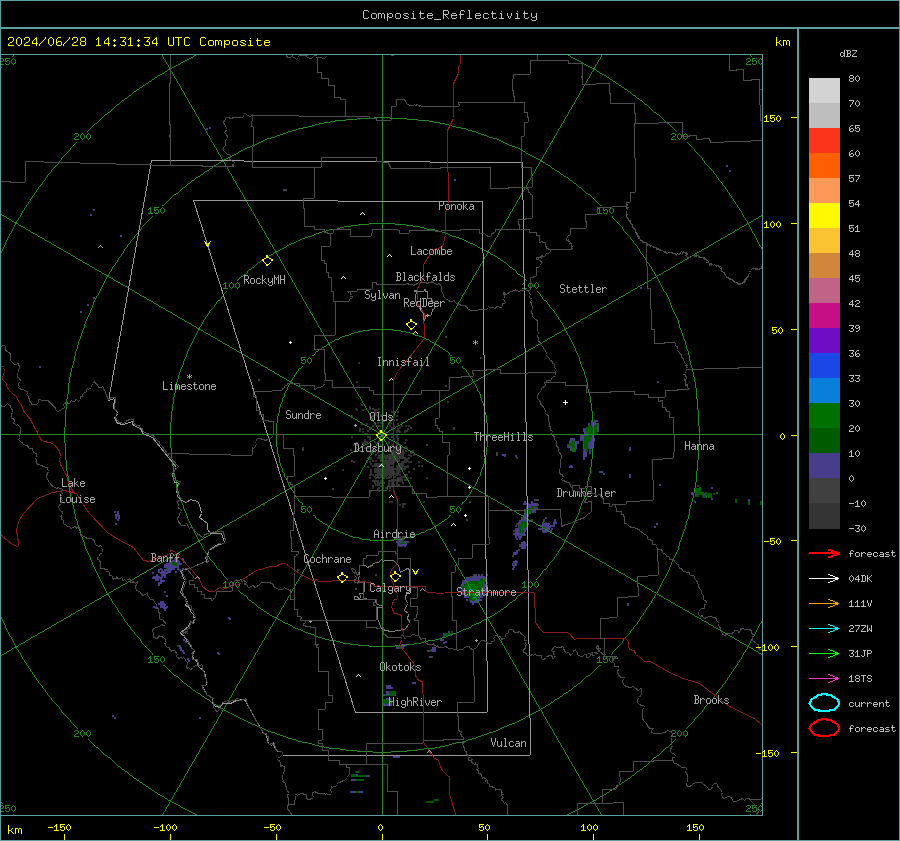This screenshot has width=900, height=841.
Task: Click the Cochrane label
Action: pos(327,559)
